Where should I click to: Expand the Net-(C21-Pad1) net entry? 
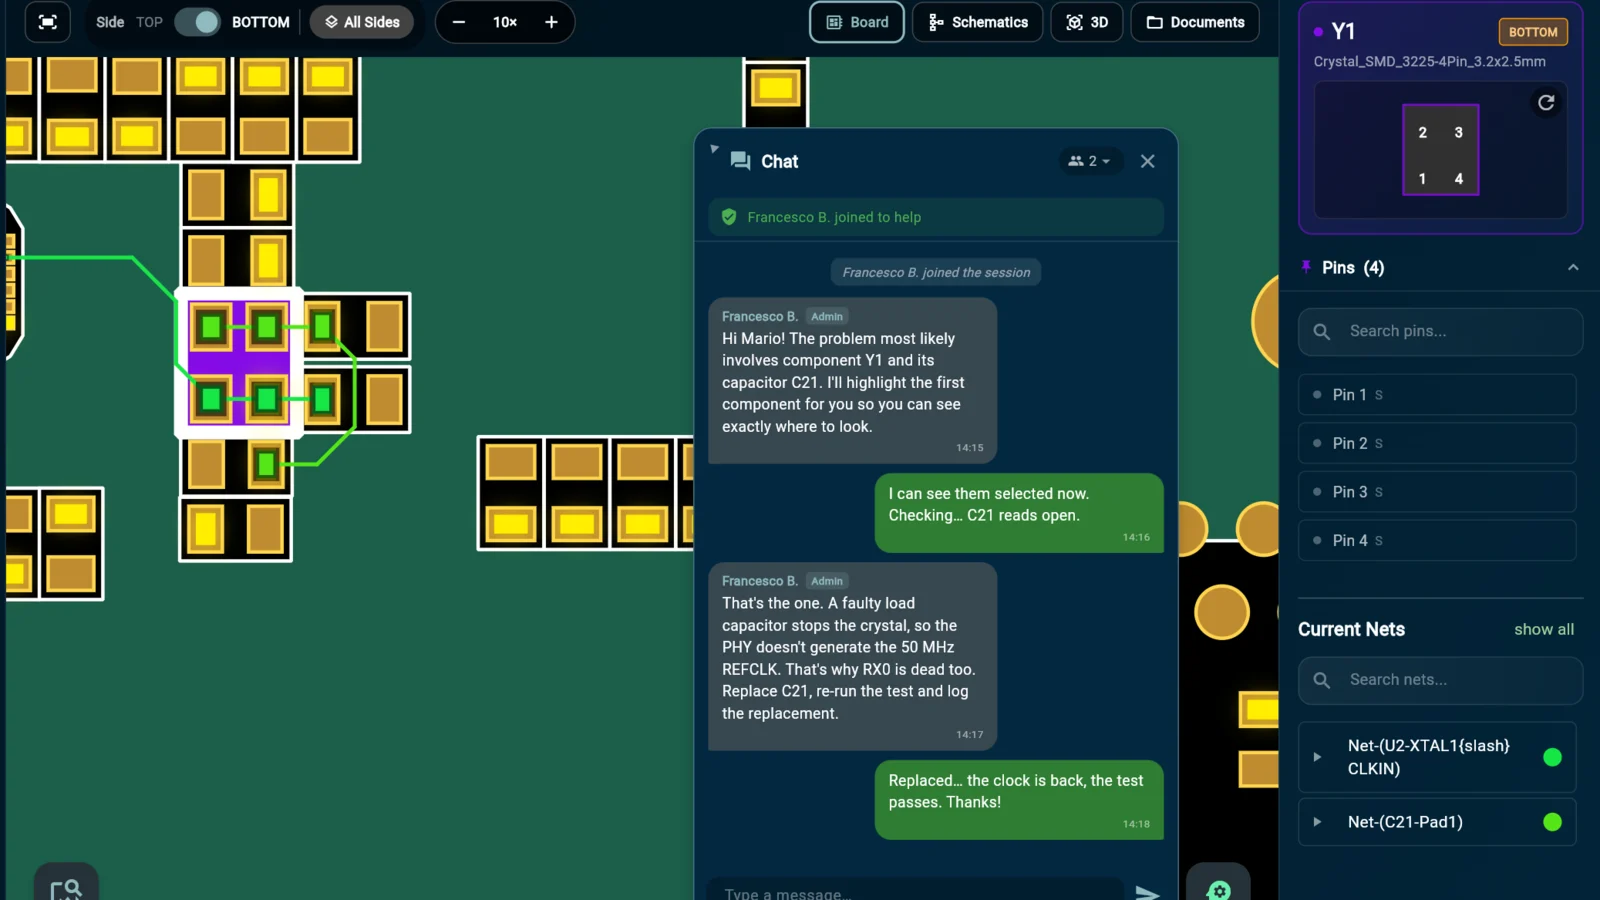tap(1317, 822)
